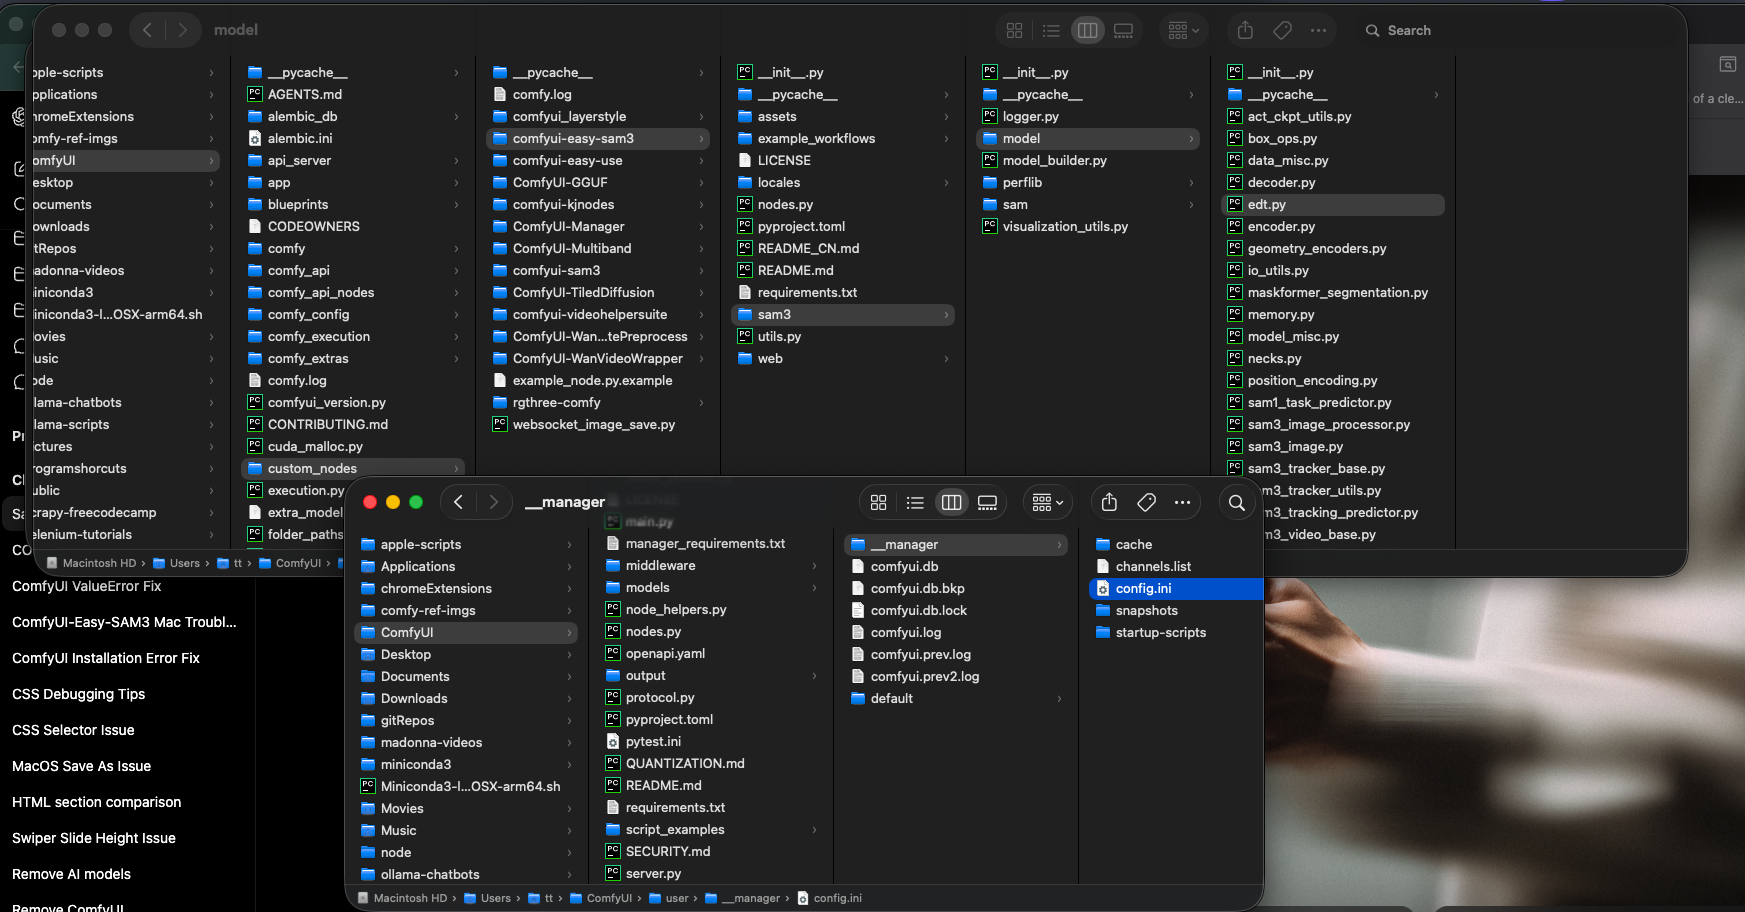Click the alembic.ini file icon

255,138
